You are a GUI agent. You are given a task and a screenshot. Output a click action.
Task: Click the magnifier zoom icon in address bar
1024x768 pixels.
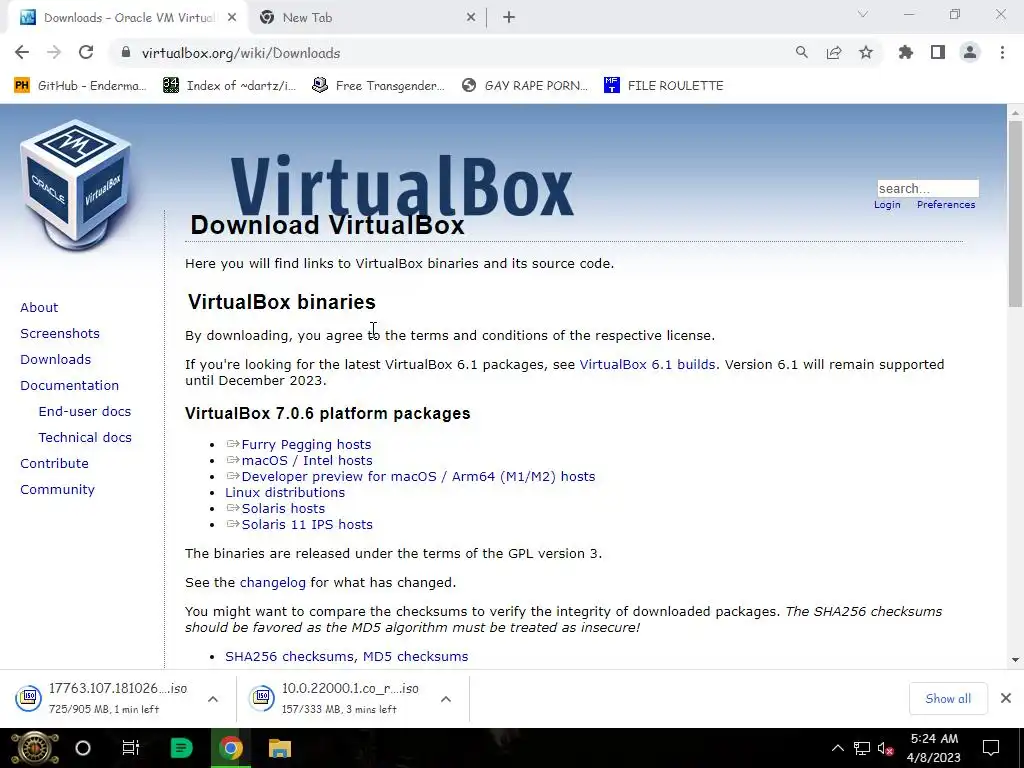coord(801,53)
